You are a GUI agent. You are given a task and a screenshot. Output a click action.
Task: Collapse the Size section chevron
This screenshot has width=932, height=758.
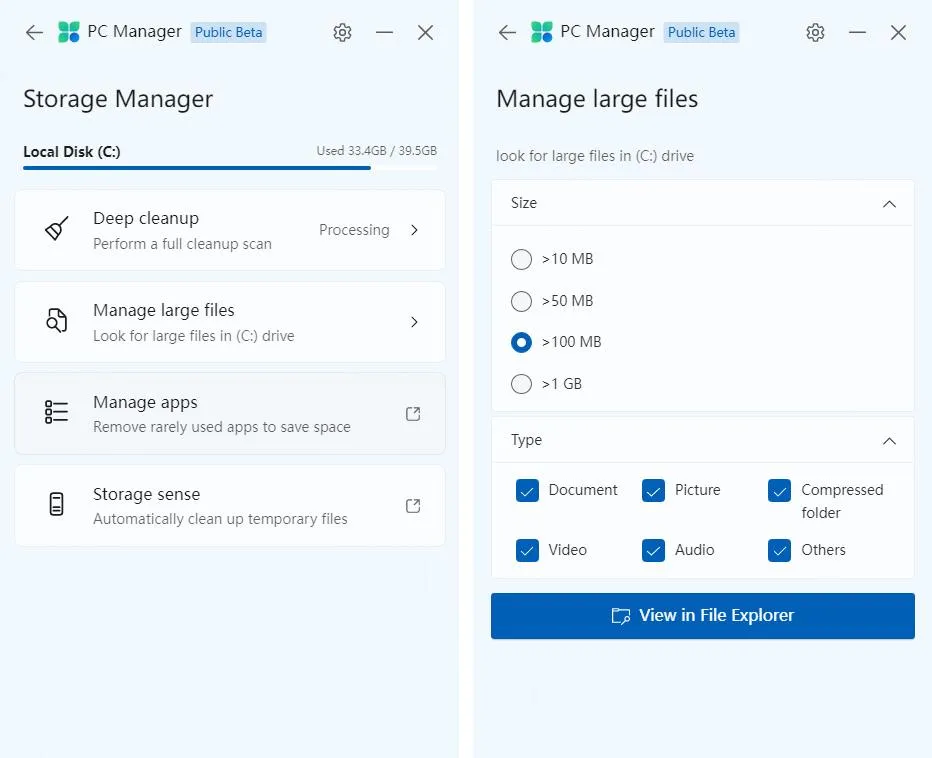coord(889,204)
